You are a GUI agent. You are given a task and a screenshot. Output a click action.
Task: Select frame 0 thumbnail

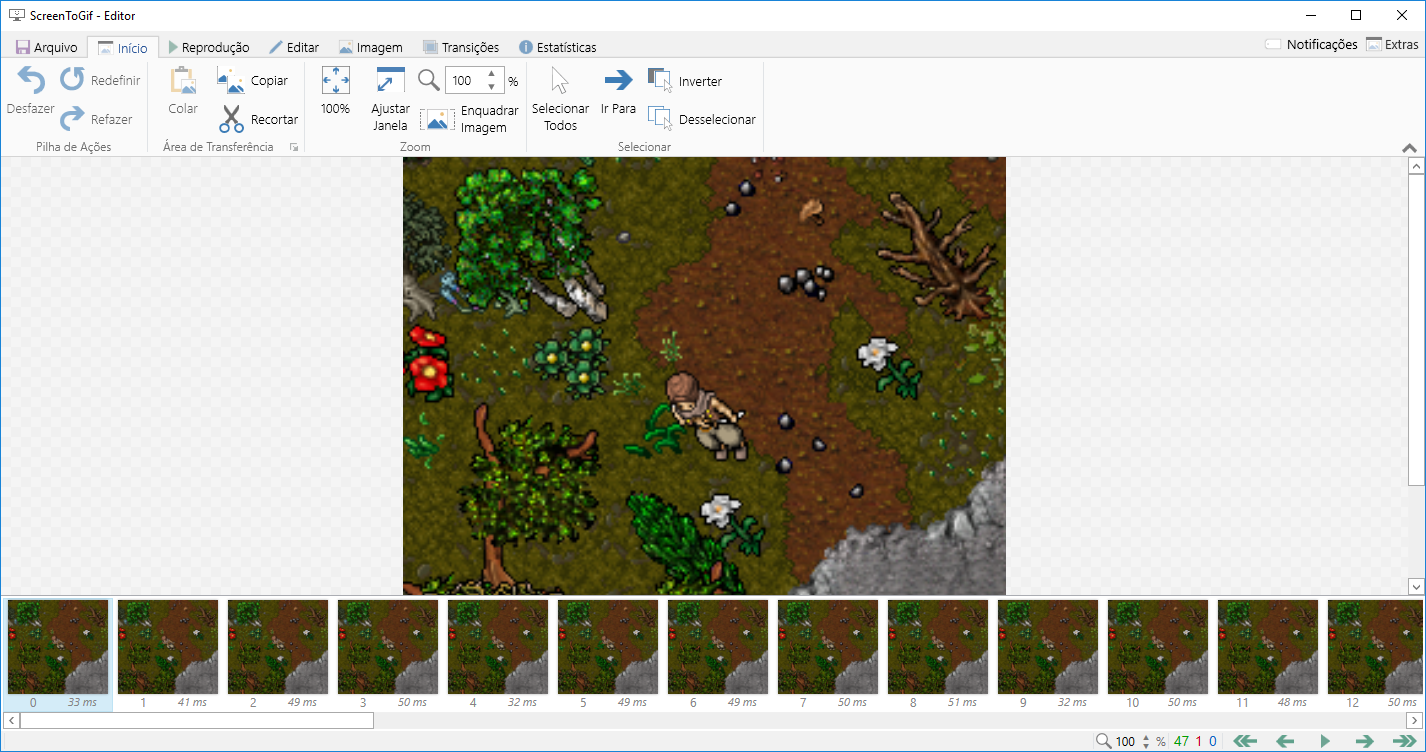point(58,647)
